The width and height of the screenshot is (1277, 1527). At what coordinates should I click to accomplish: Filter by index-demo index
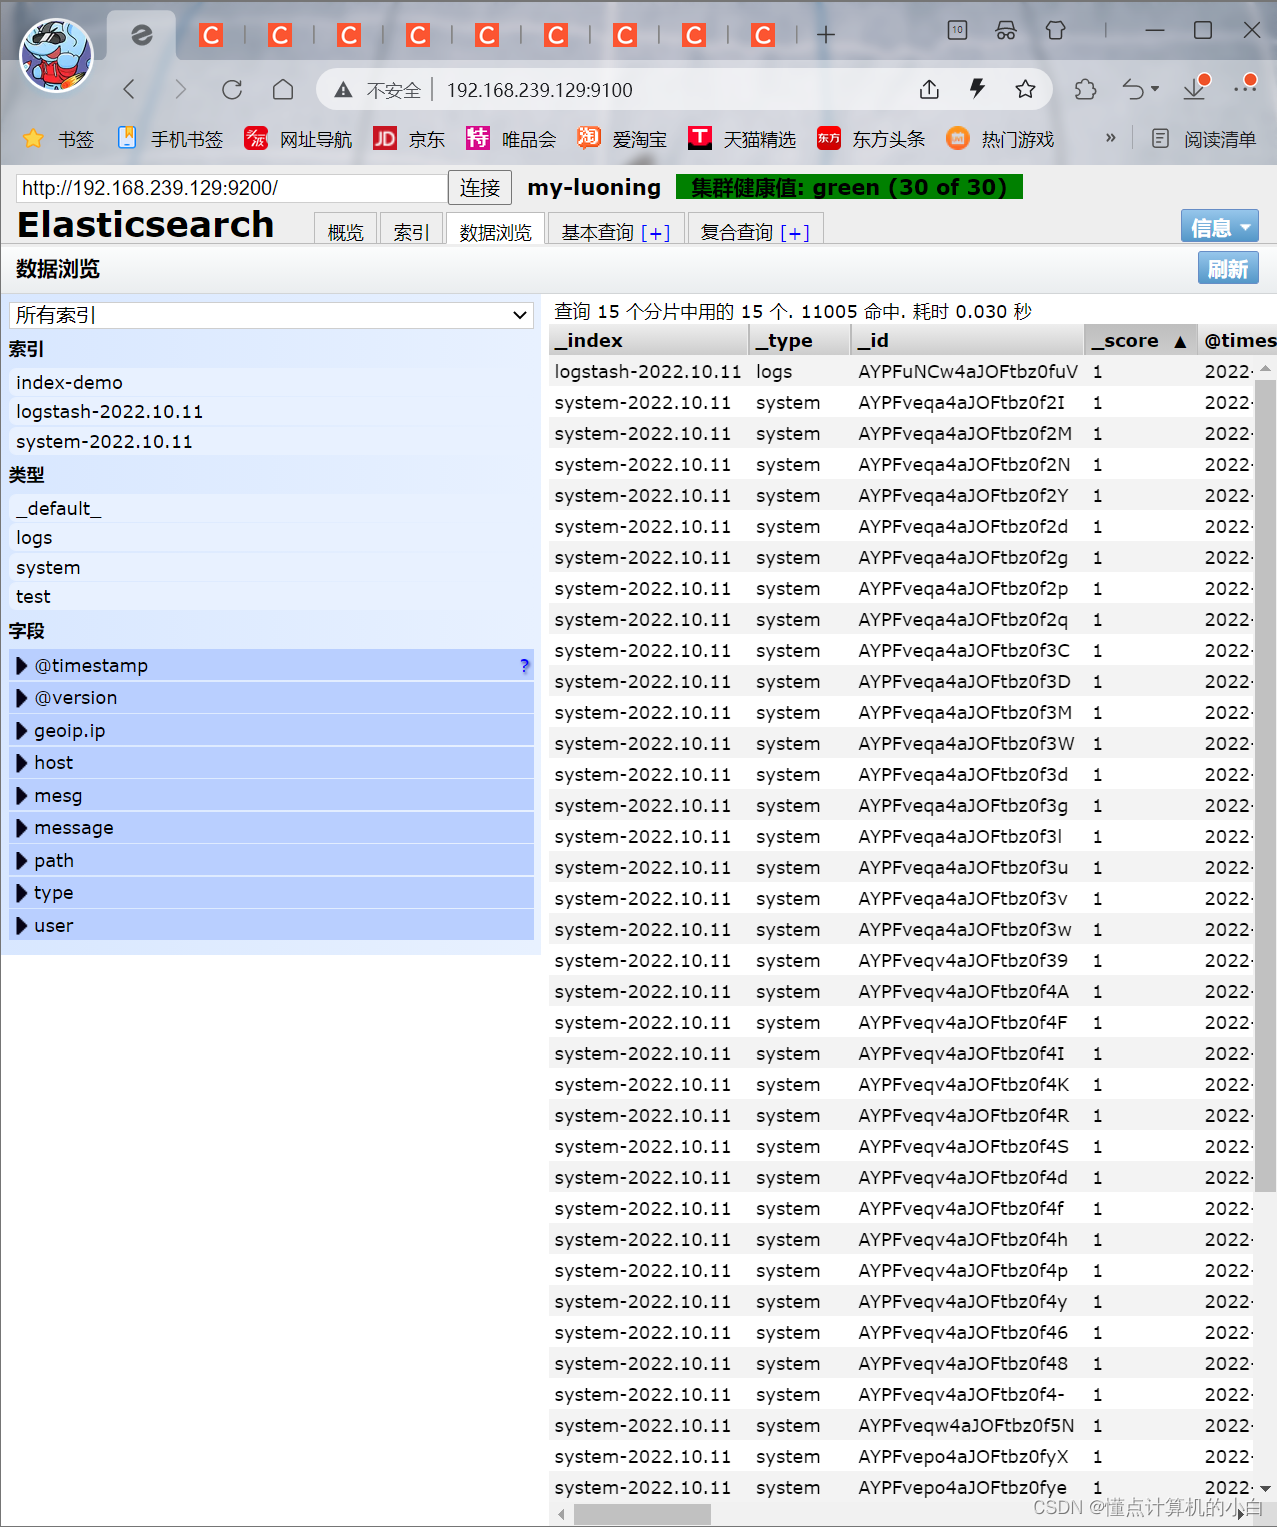271,382
